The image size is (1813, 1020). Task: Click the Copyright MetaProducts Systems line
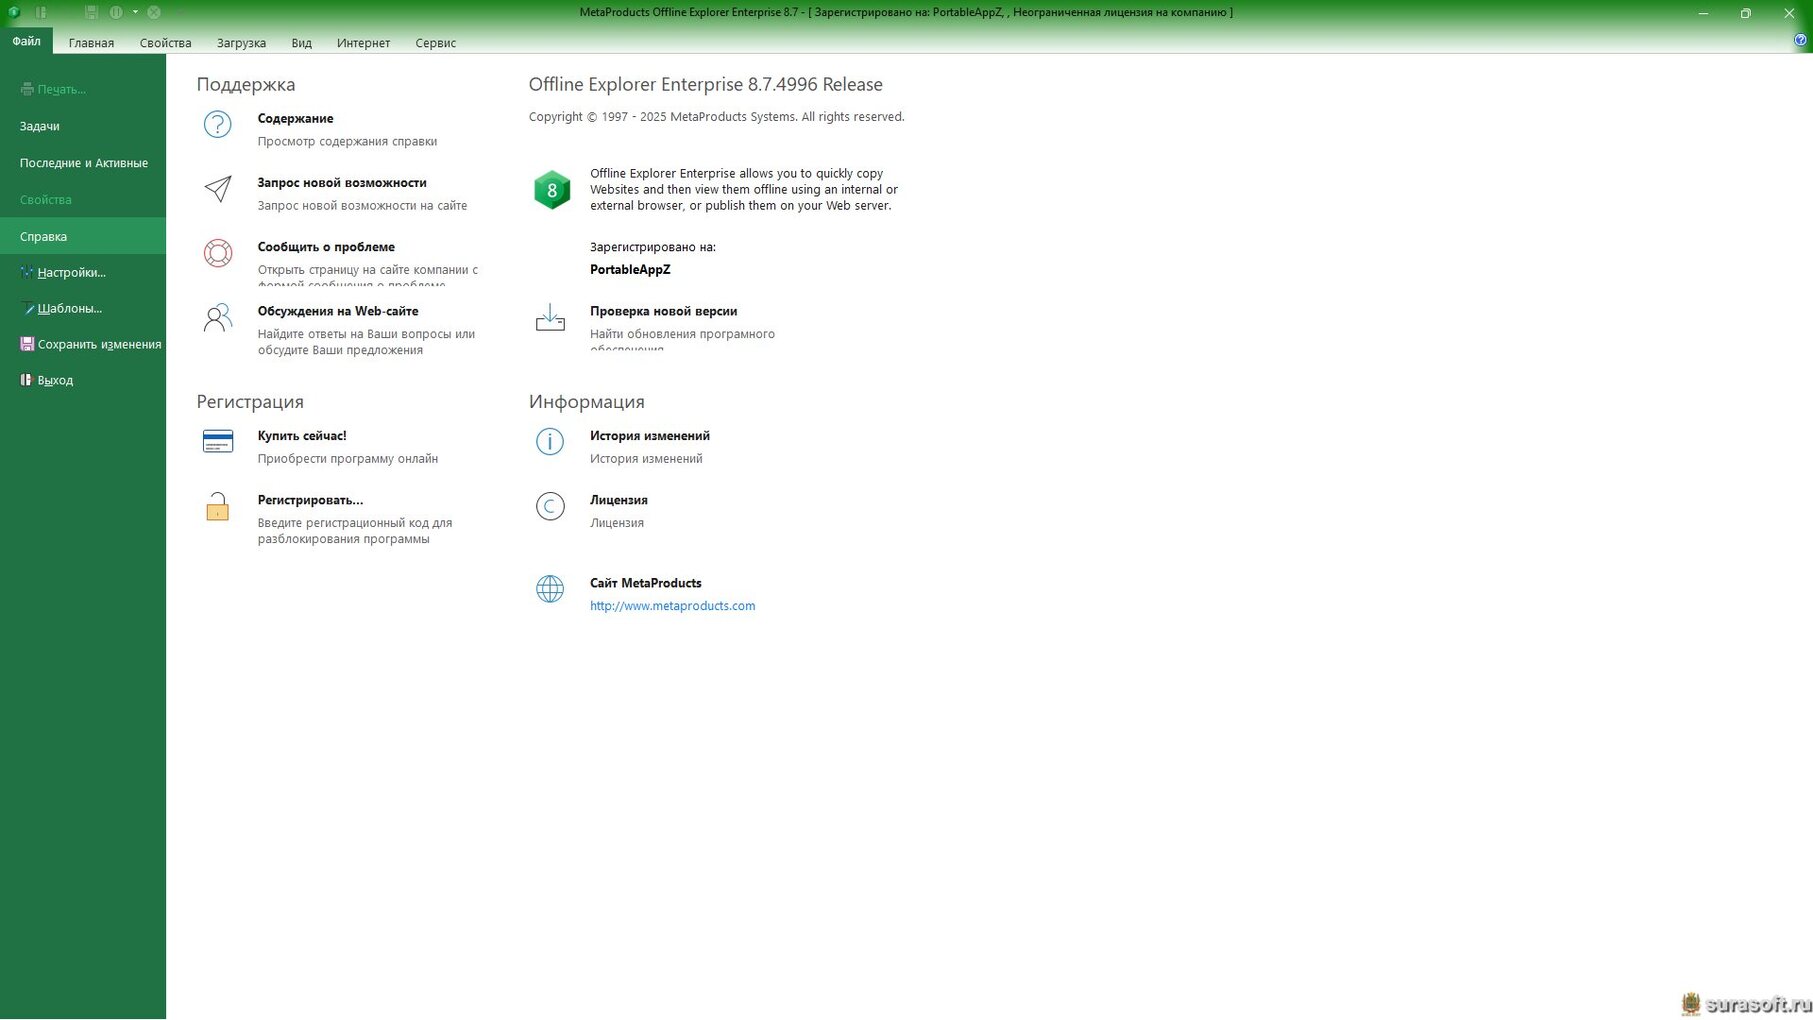coord(716,116)
